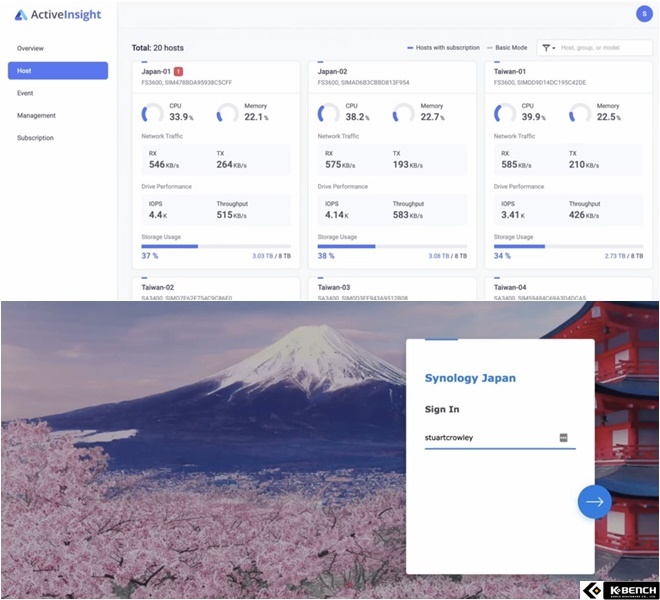Image resolution: width=660 pixels, height=600 pixels.
Task: Open the Taiwan-02 host card title
Action: click(157, 288)
